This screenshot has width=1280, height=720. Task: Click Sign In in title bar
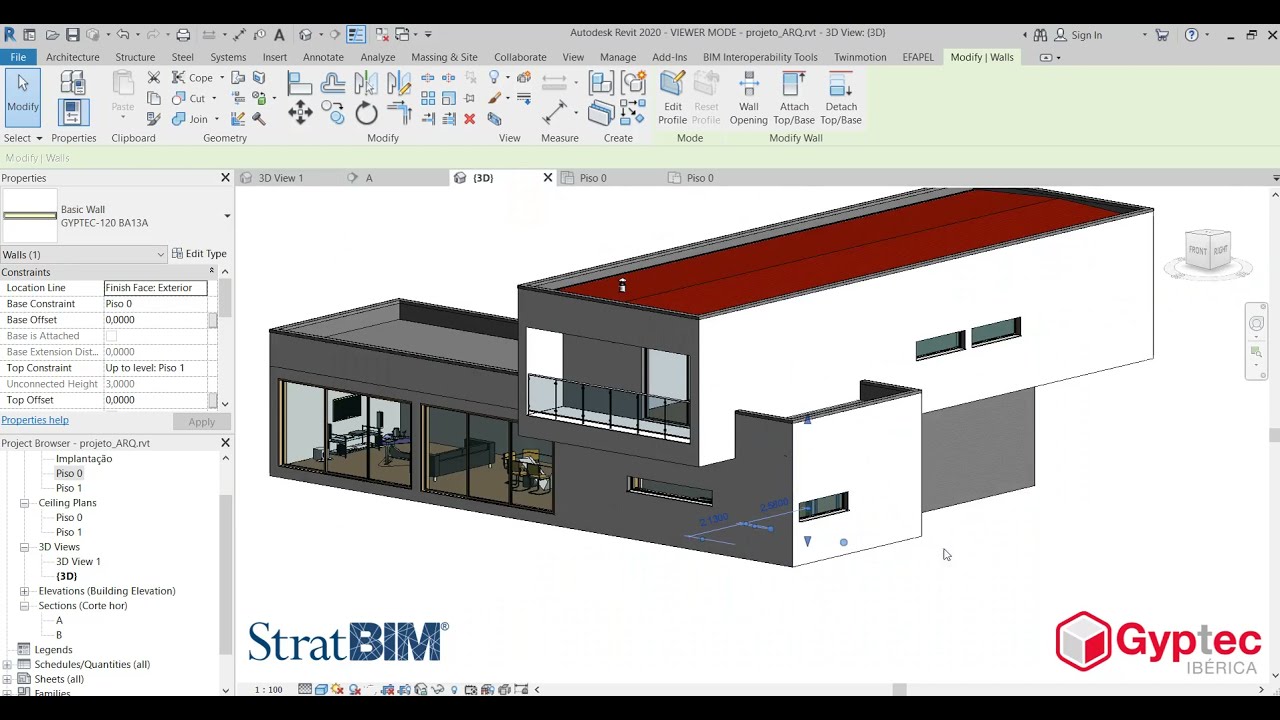pos(1086,35)
